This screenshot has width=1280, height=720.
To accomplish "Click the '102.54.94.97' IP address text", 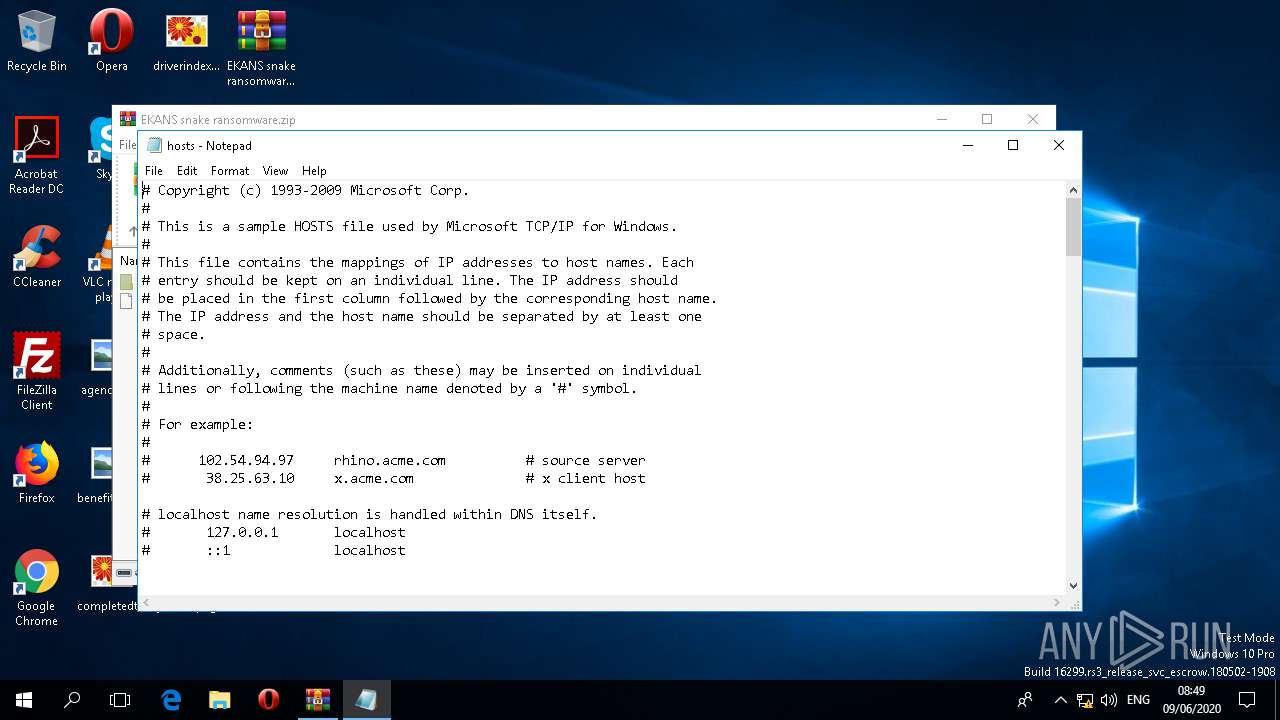I will click(x=246, y=460).
